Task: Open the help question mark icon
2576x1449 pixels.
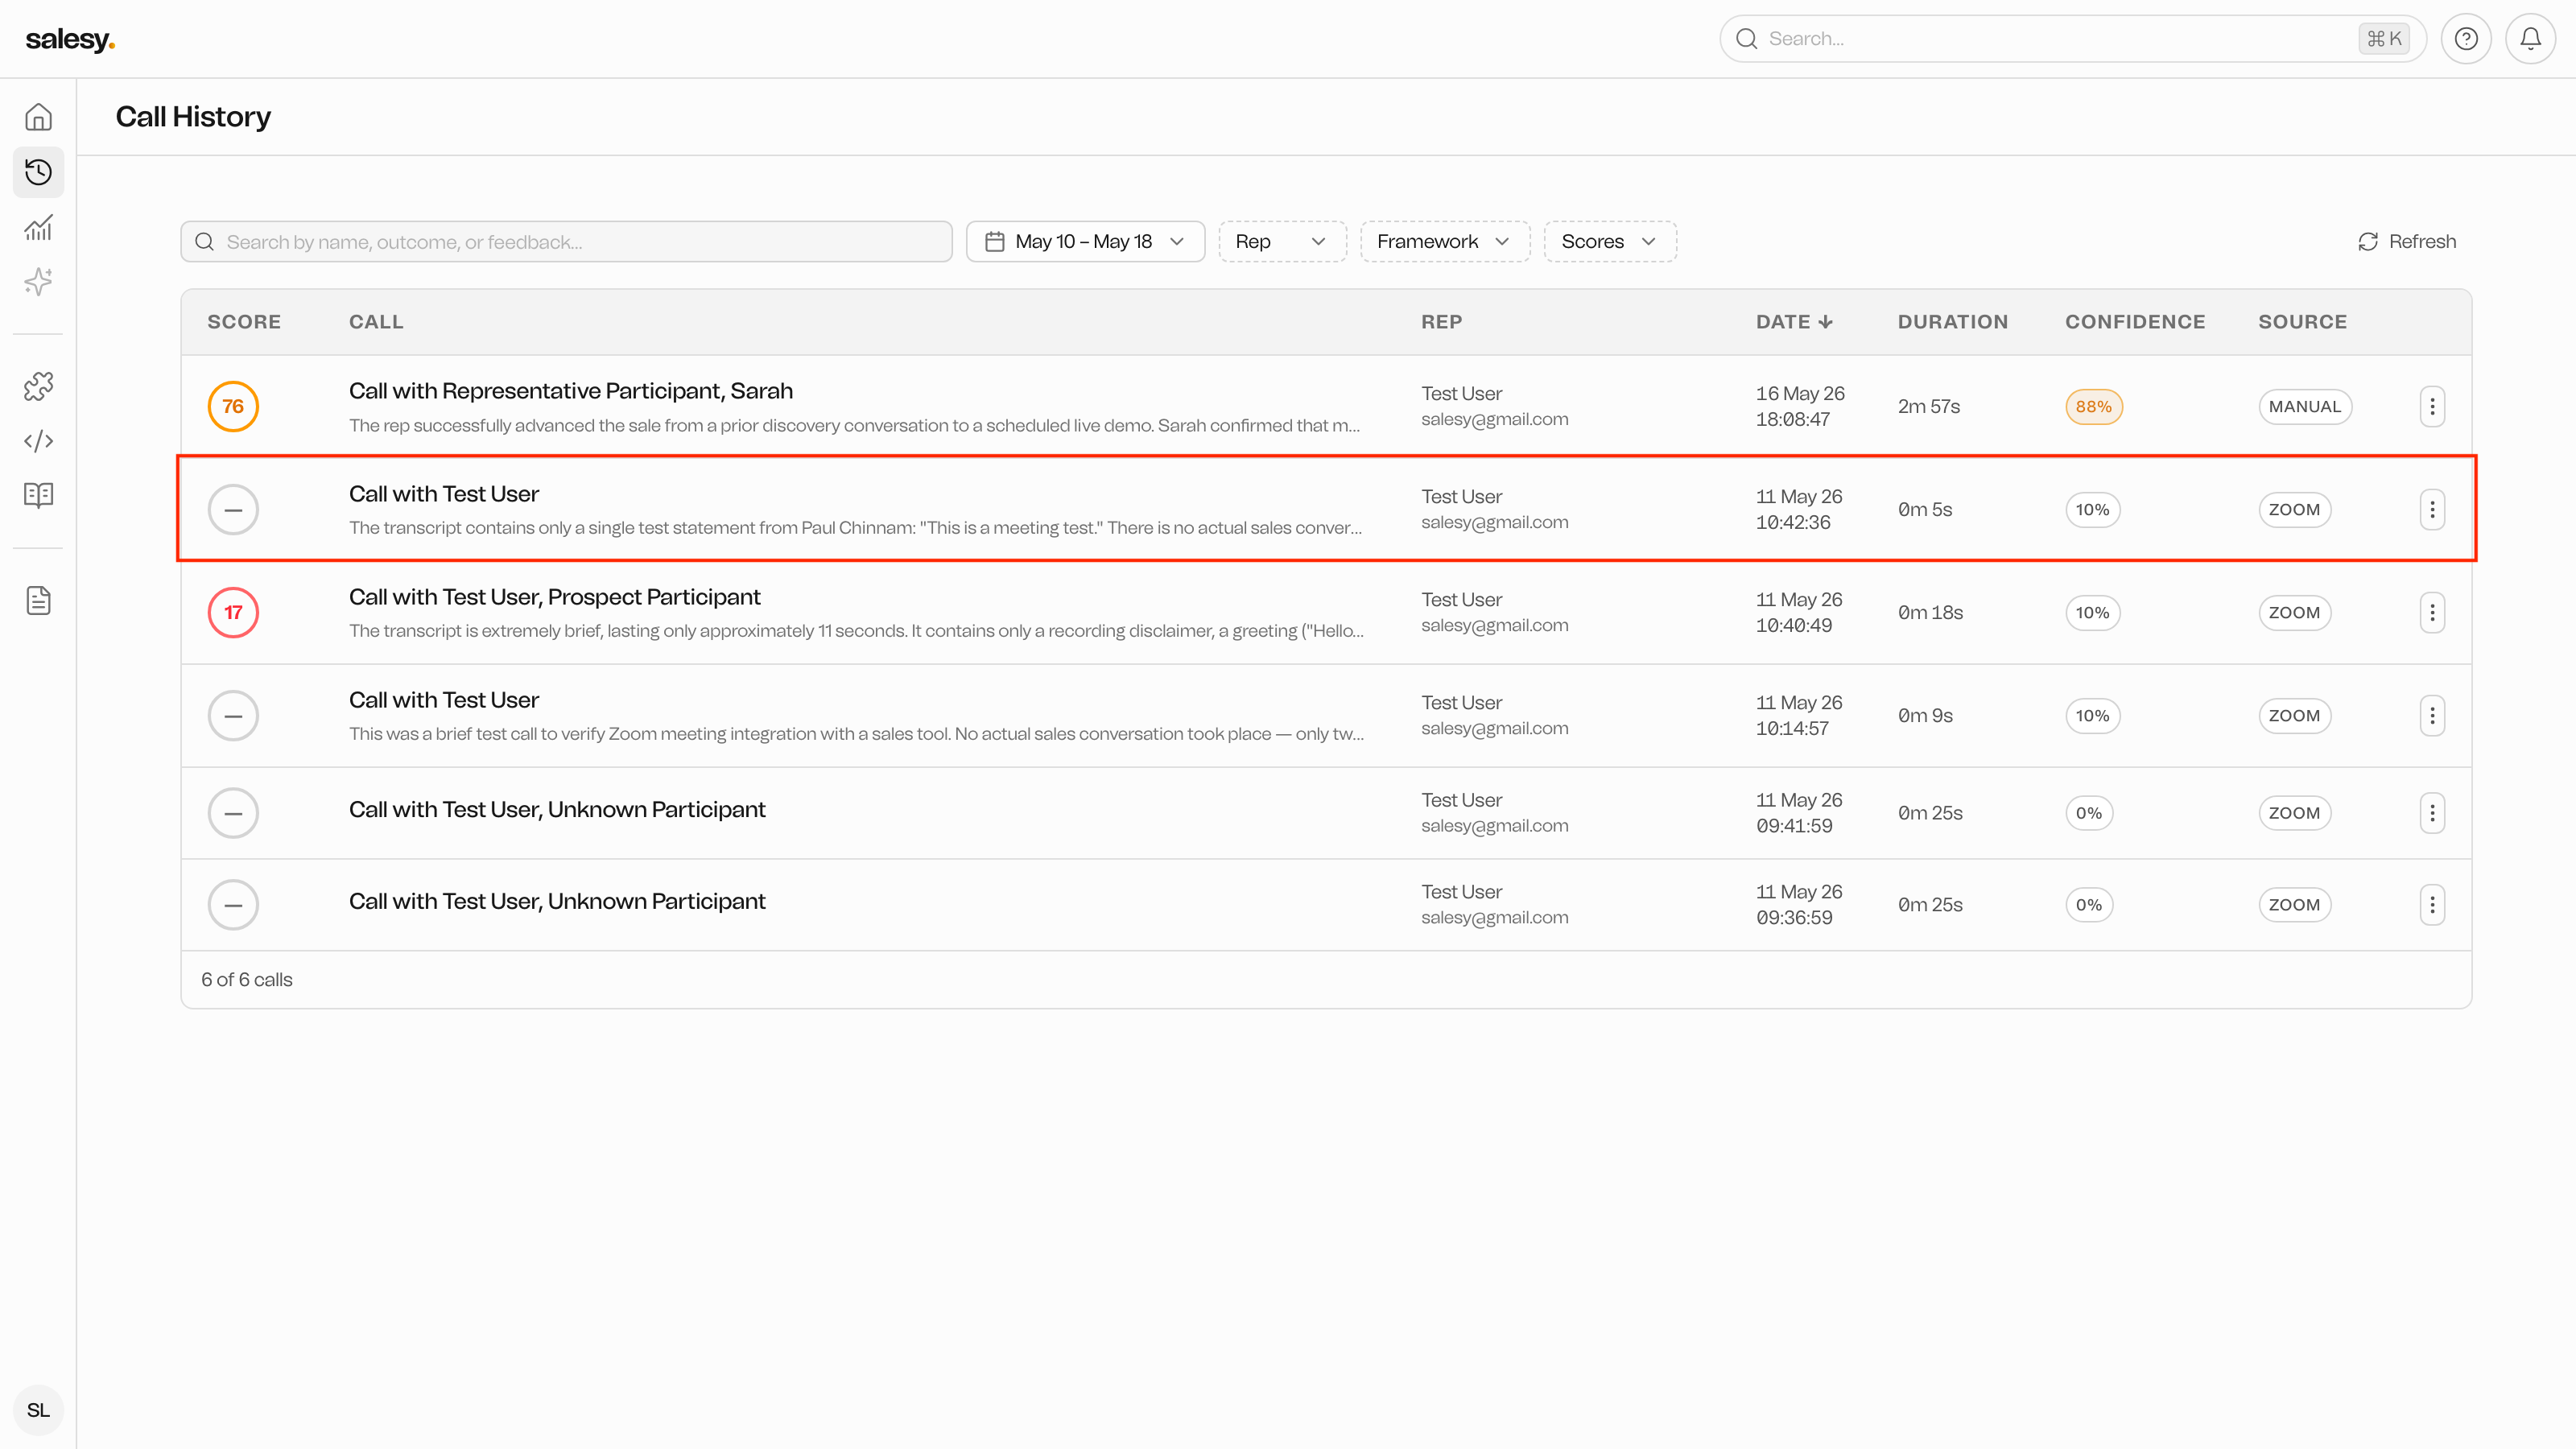Action: pos(2466,39)
